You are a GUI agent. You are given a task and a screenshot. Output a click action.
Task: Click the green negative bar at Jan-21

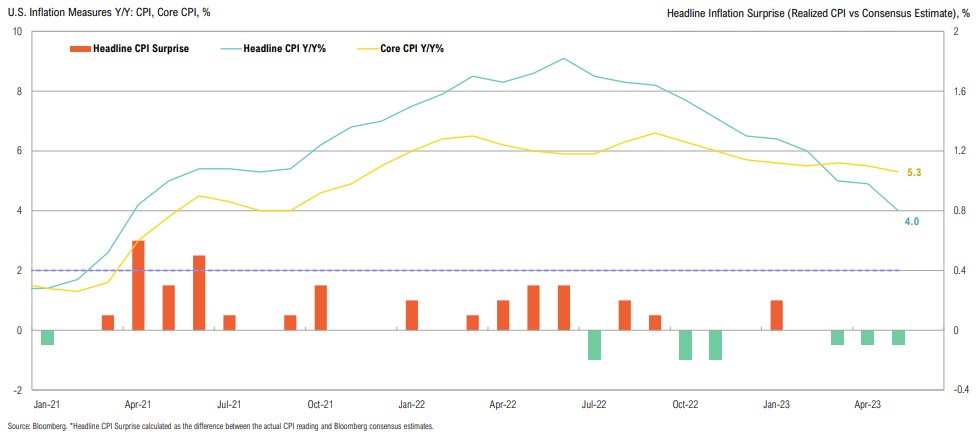pyautogui.click(x=47, y=337)
